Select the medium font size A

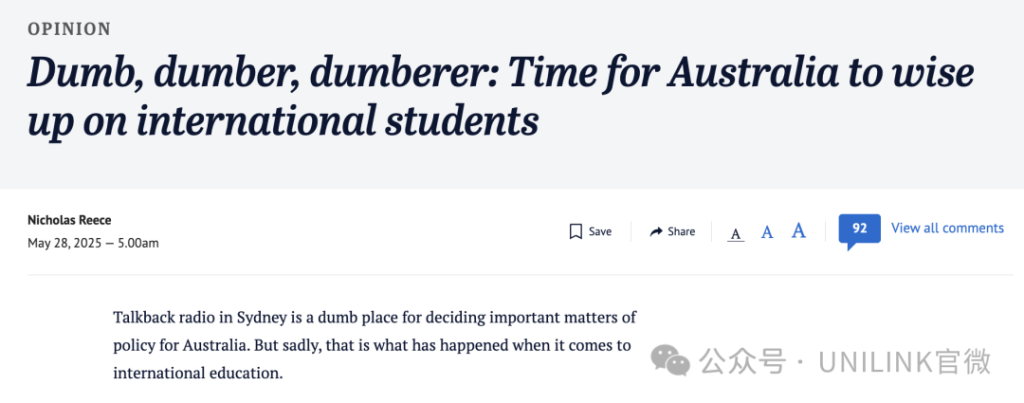(x=767, y=232)
